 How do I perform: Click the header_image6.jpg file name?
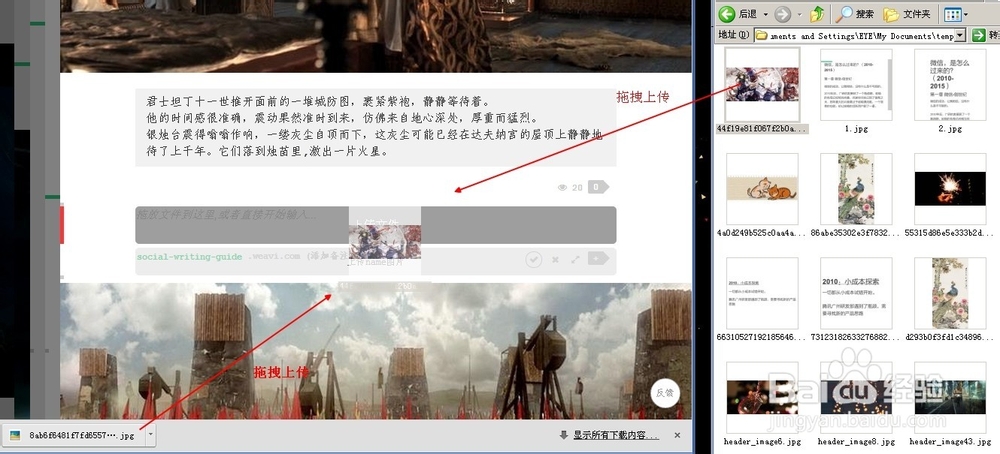pyautogui.click(x=763, y=441)
